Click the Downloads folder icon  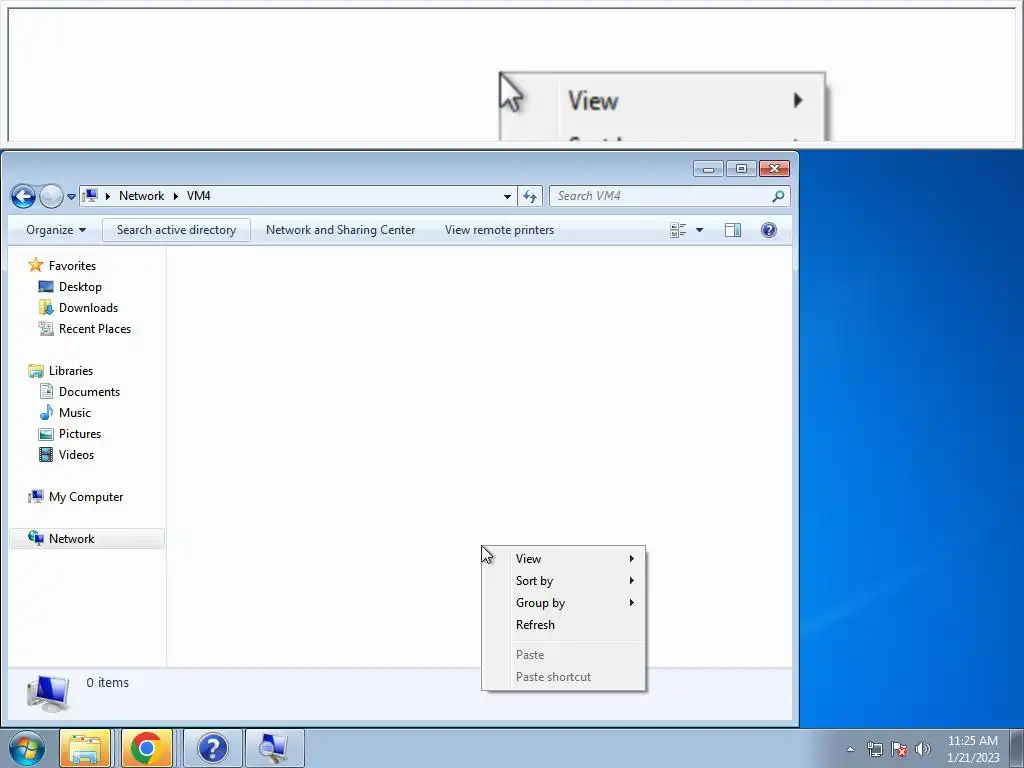click(x=46, y=308)
